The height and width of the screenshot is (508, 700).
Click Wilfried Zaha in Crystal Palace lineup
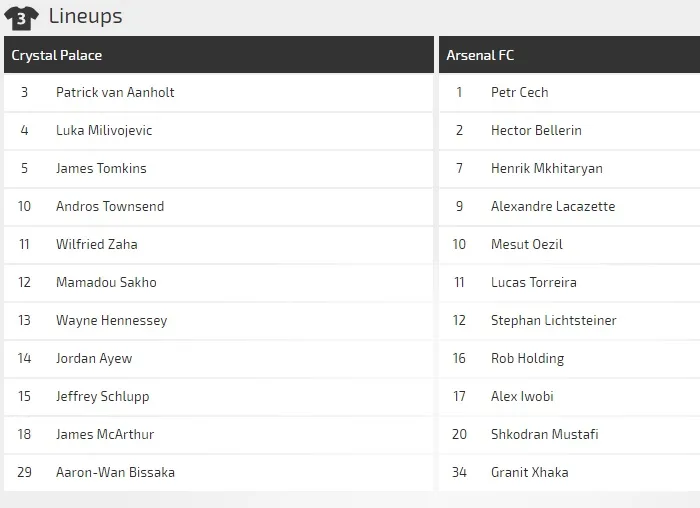pos(97,244)
